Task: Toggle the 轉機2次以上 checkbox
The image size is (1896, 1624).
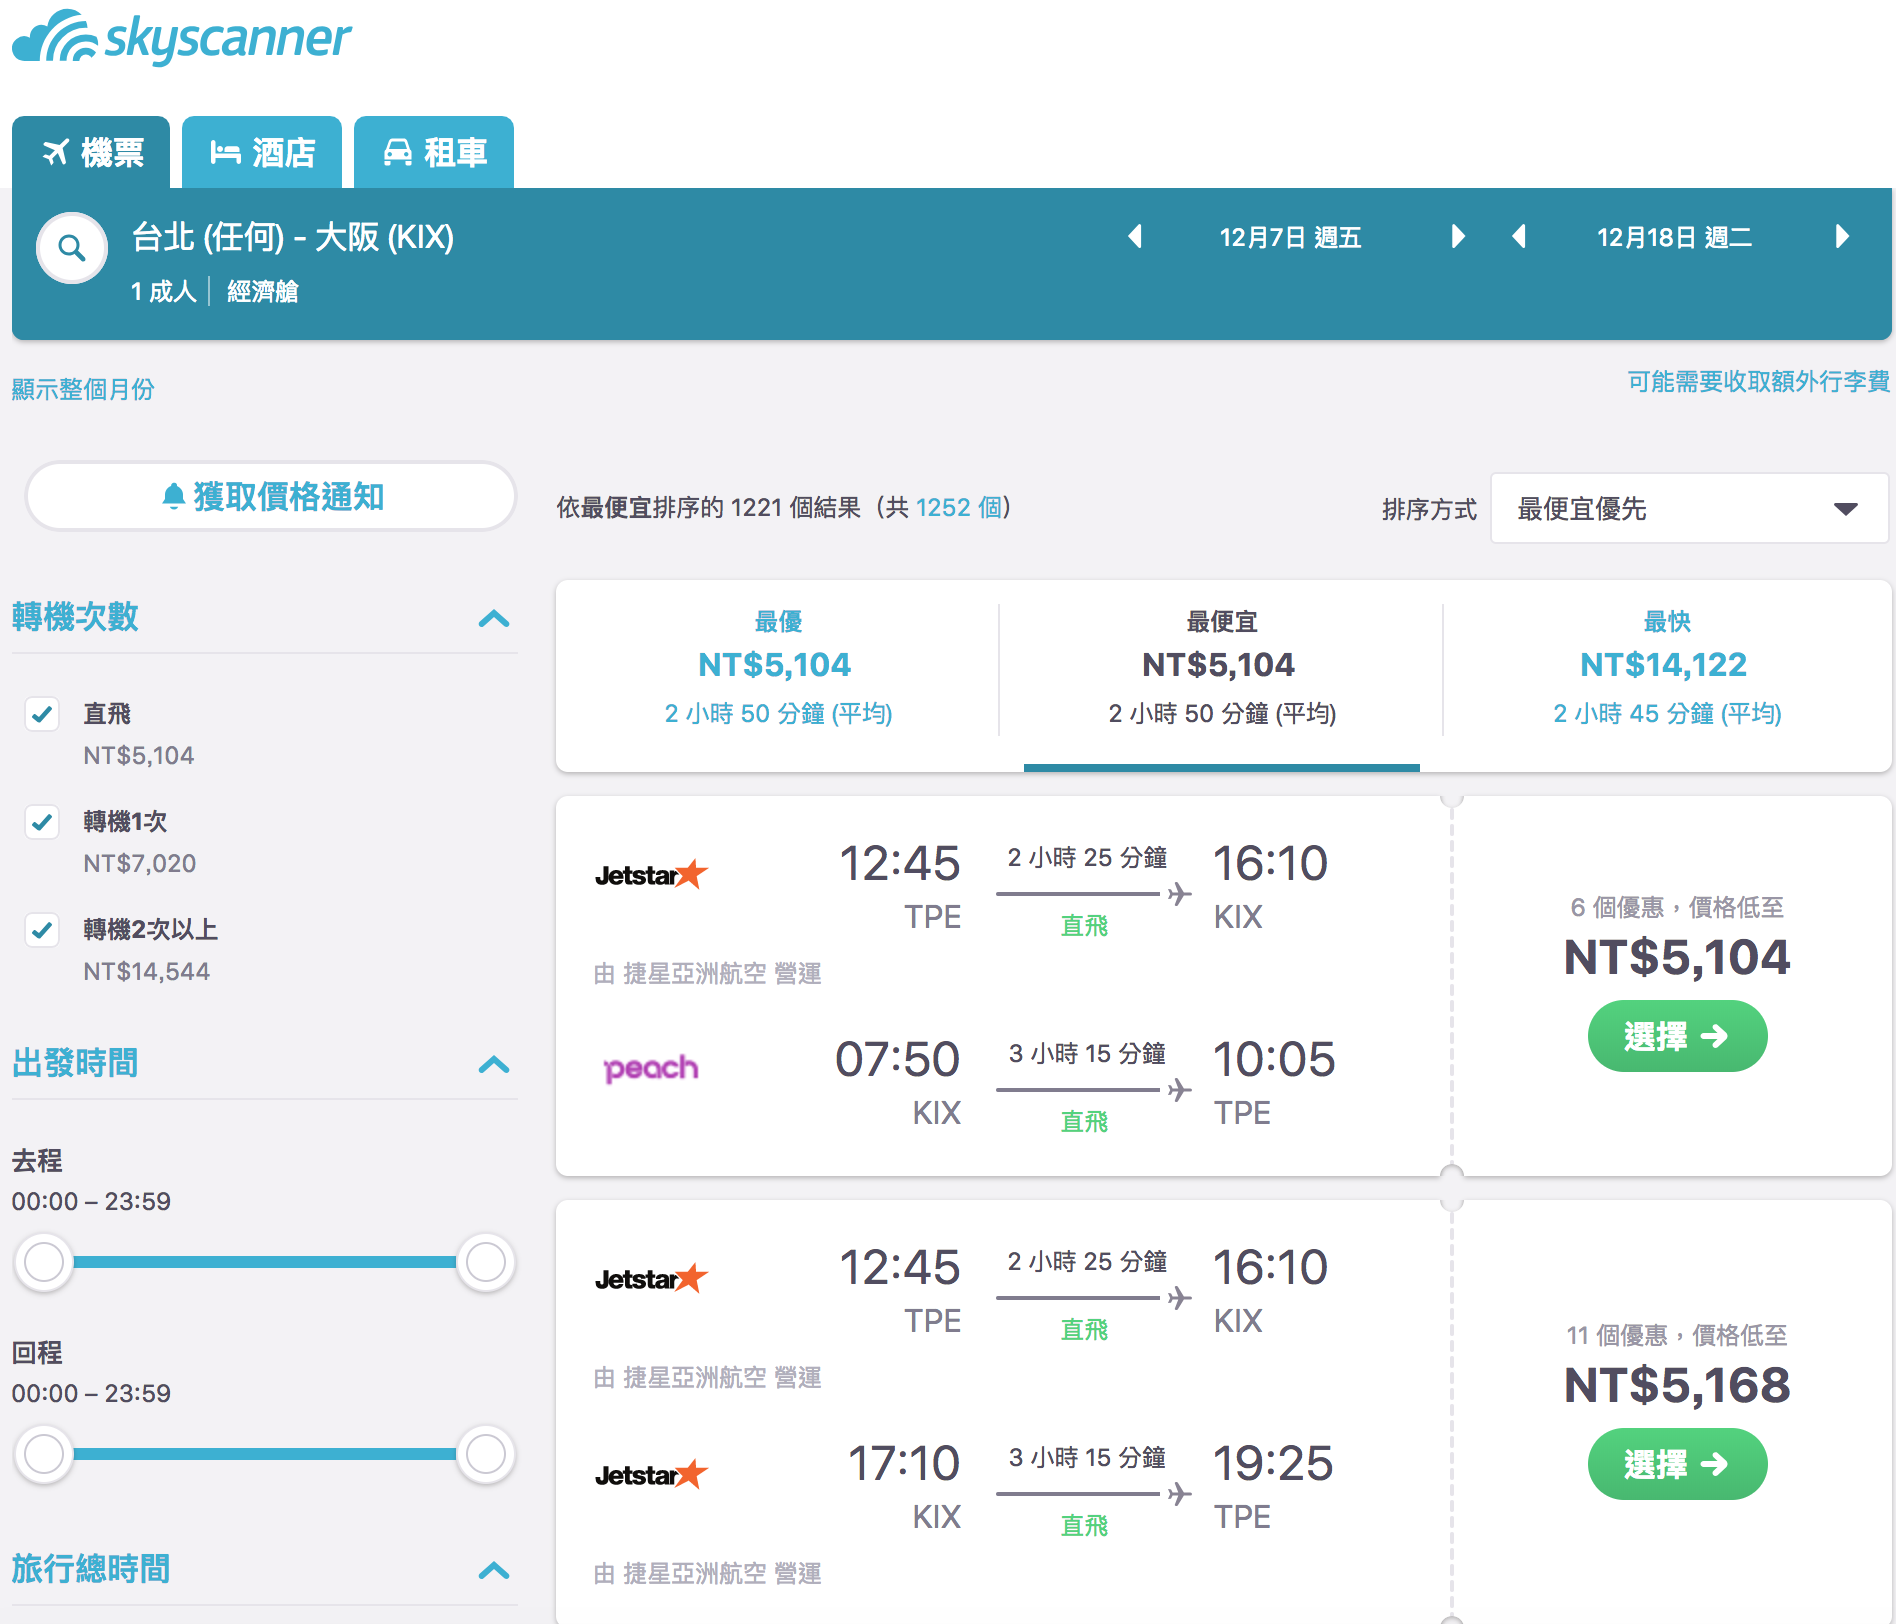Action: pos(42,930)
